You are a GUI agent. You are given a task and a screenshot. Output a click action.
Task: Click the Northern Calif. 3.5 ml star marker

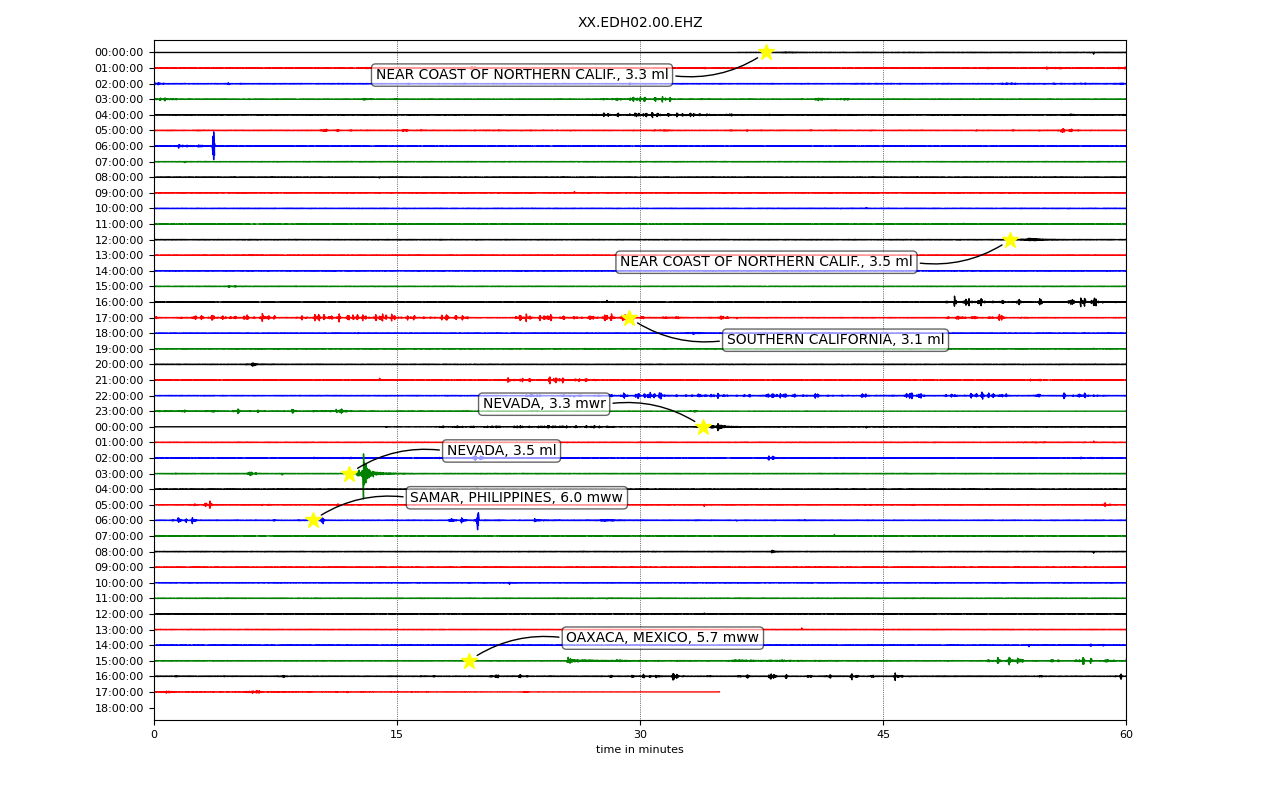[1010, 240]
